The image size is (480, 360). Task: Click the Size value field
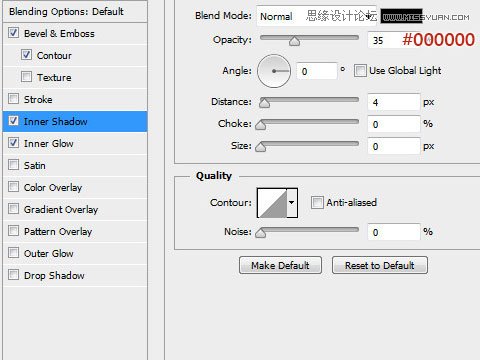[394, 146]
